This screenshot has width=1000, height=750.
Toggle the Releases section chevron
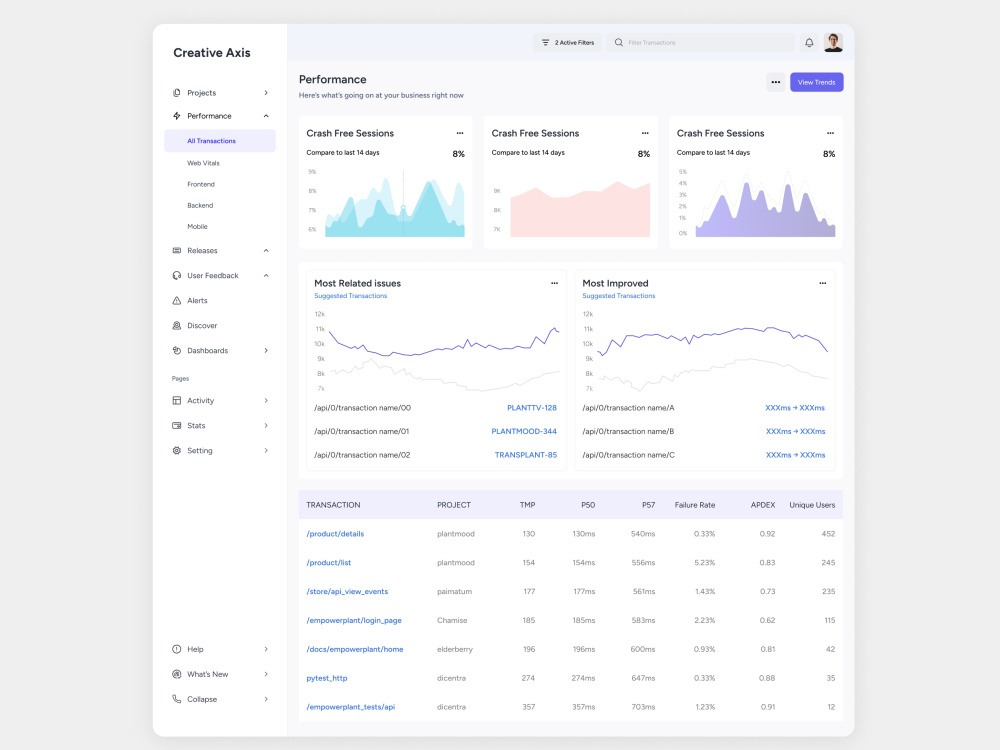click(266, 251)
